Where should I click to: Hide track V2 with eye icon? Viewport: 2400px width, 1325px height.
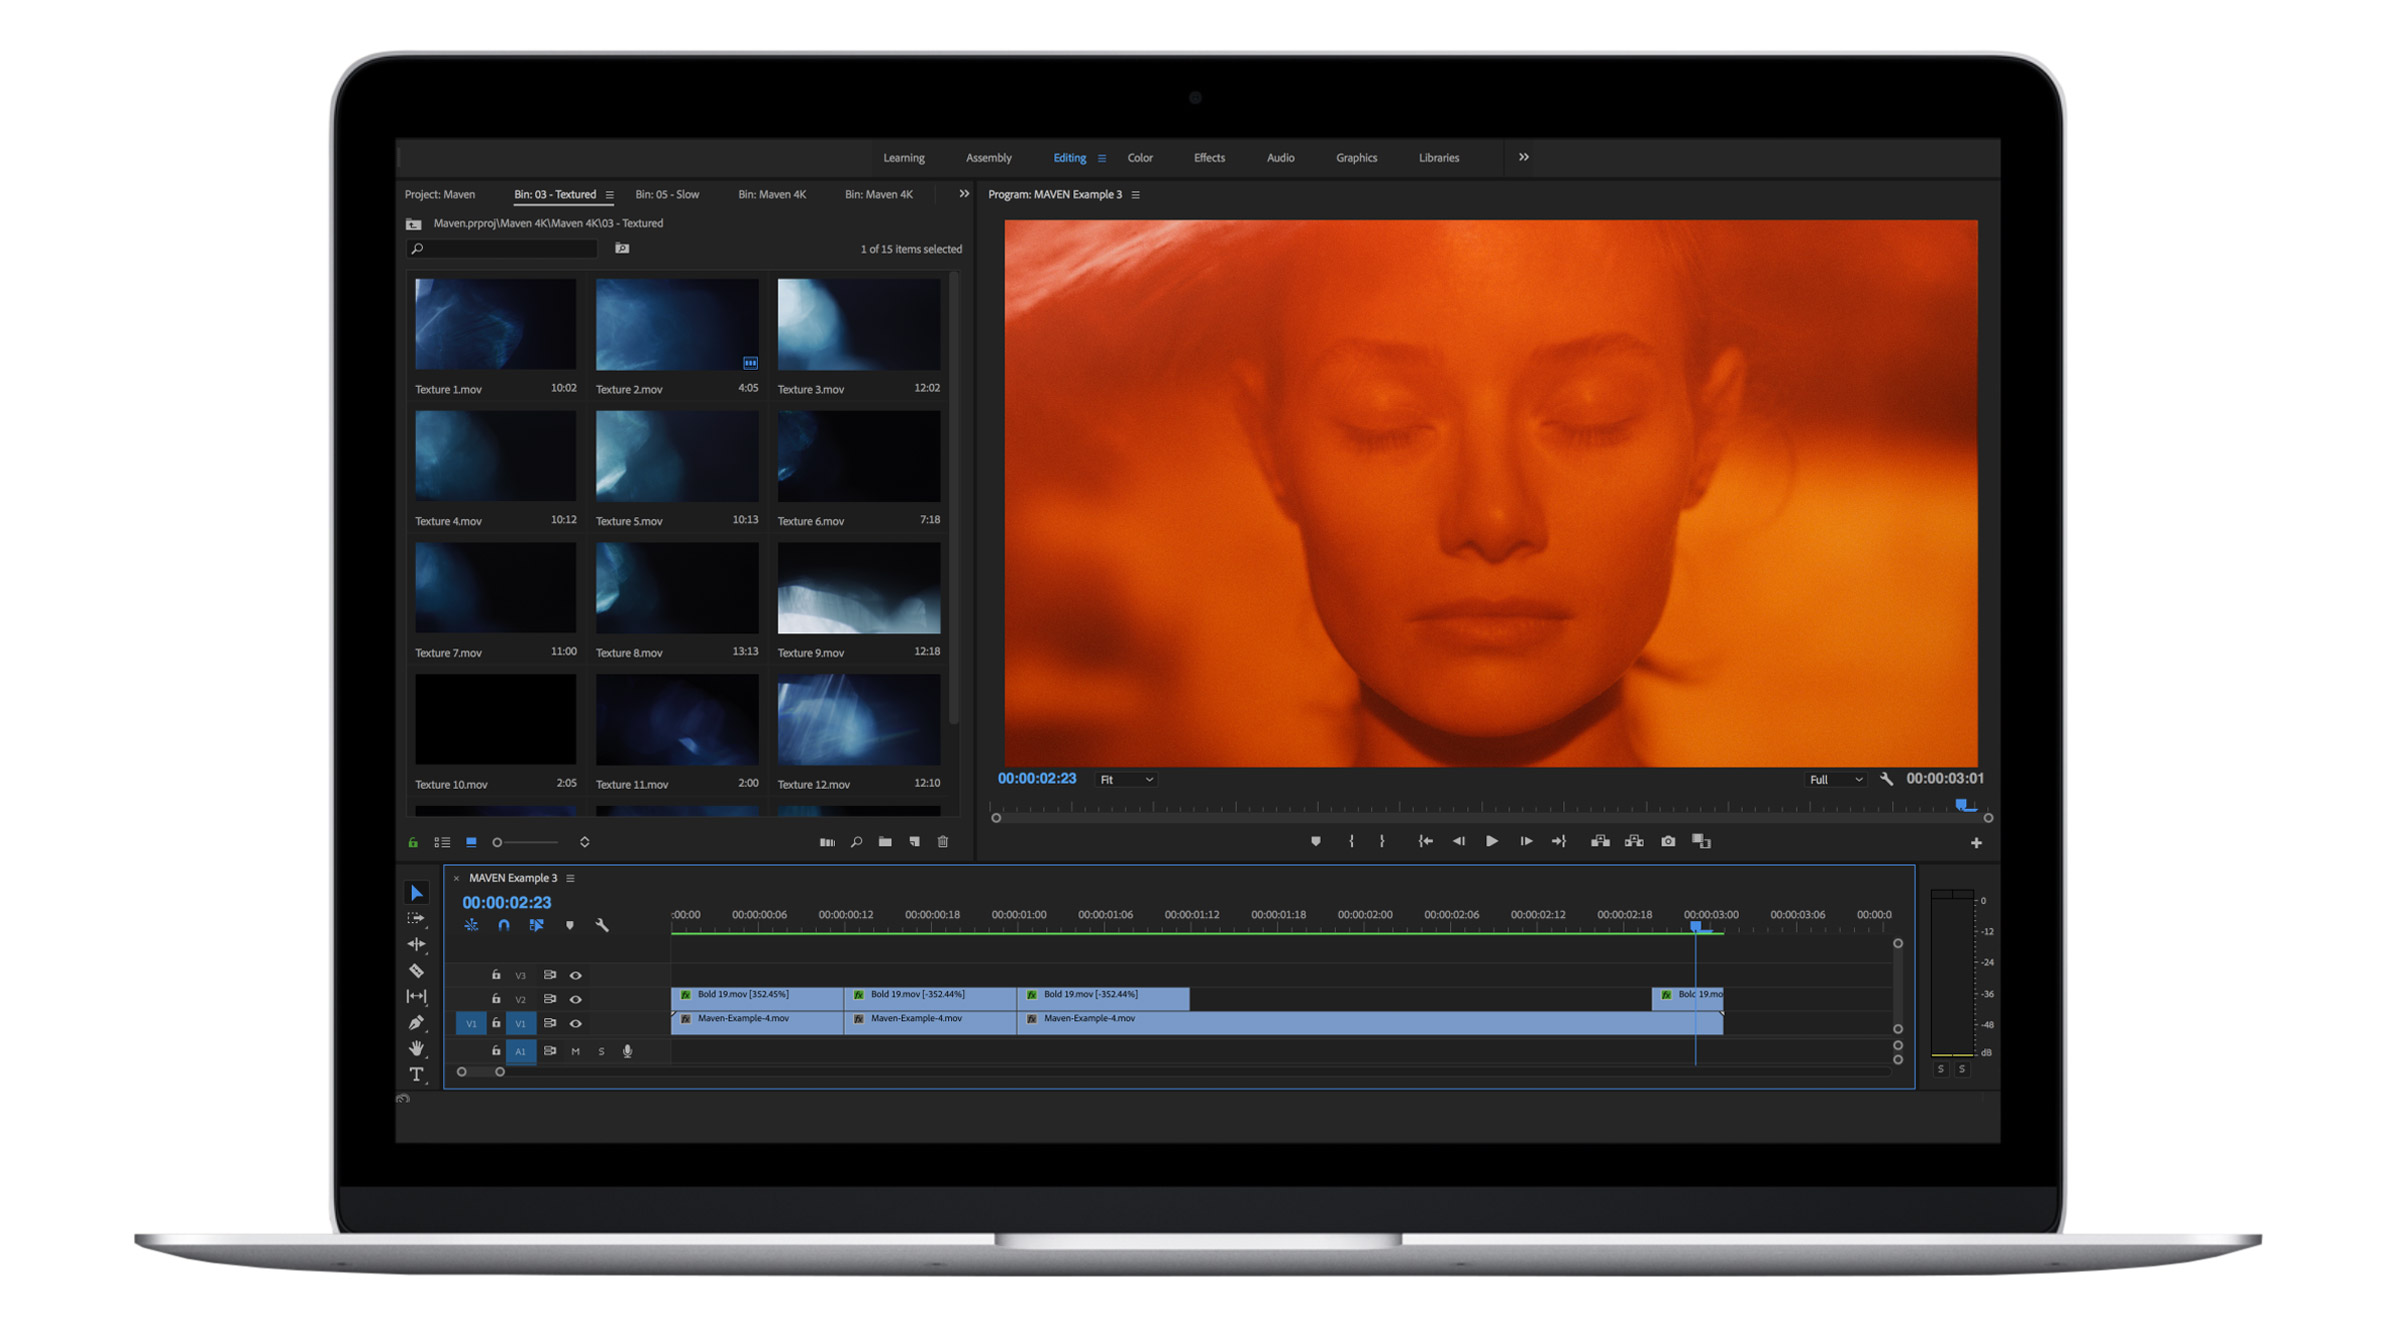576,999
